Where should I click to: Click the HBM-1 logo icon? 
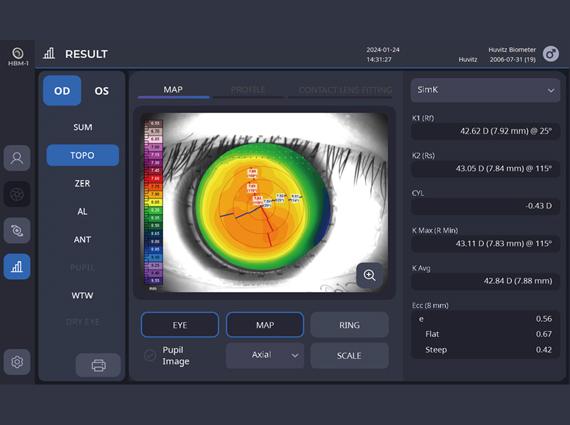coord(17,56)
